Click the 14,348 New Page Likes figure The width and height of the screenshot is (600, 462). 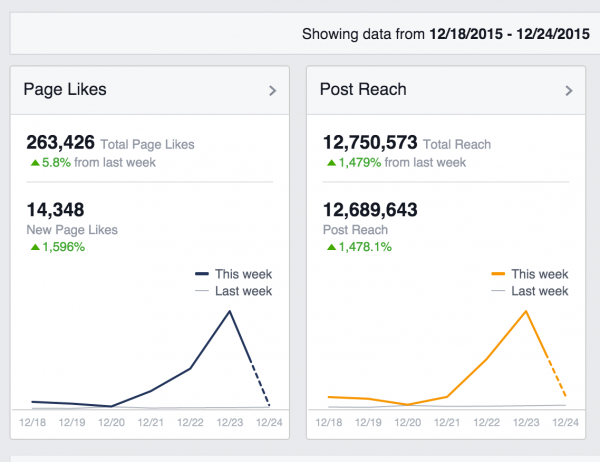click(53, 210)
